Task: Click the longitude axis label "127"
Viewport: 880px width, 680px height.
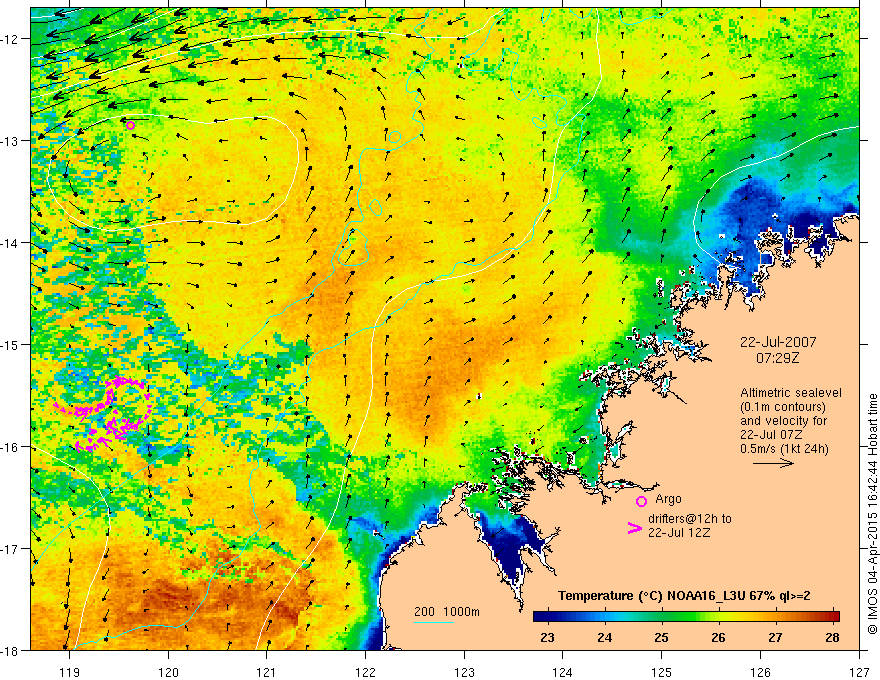Action: click(x=859, y=673)
